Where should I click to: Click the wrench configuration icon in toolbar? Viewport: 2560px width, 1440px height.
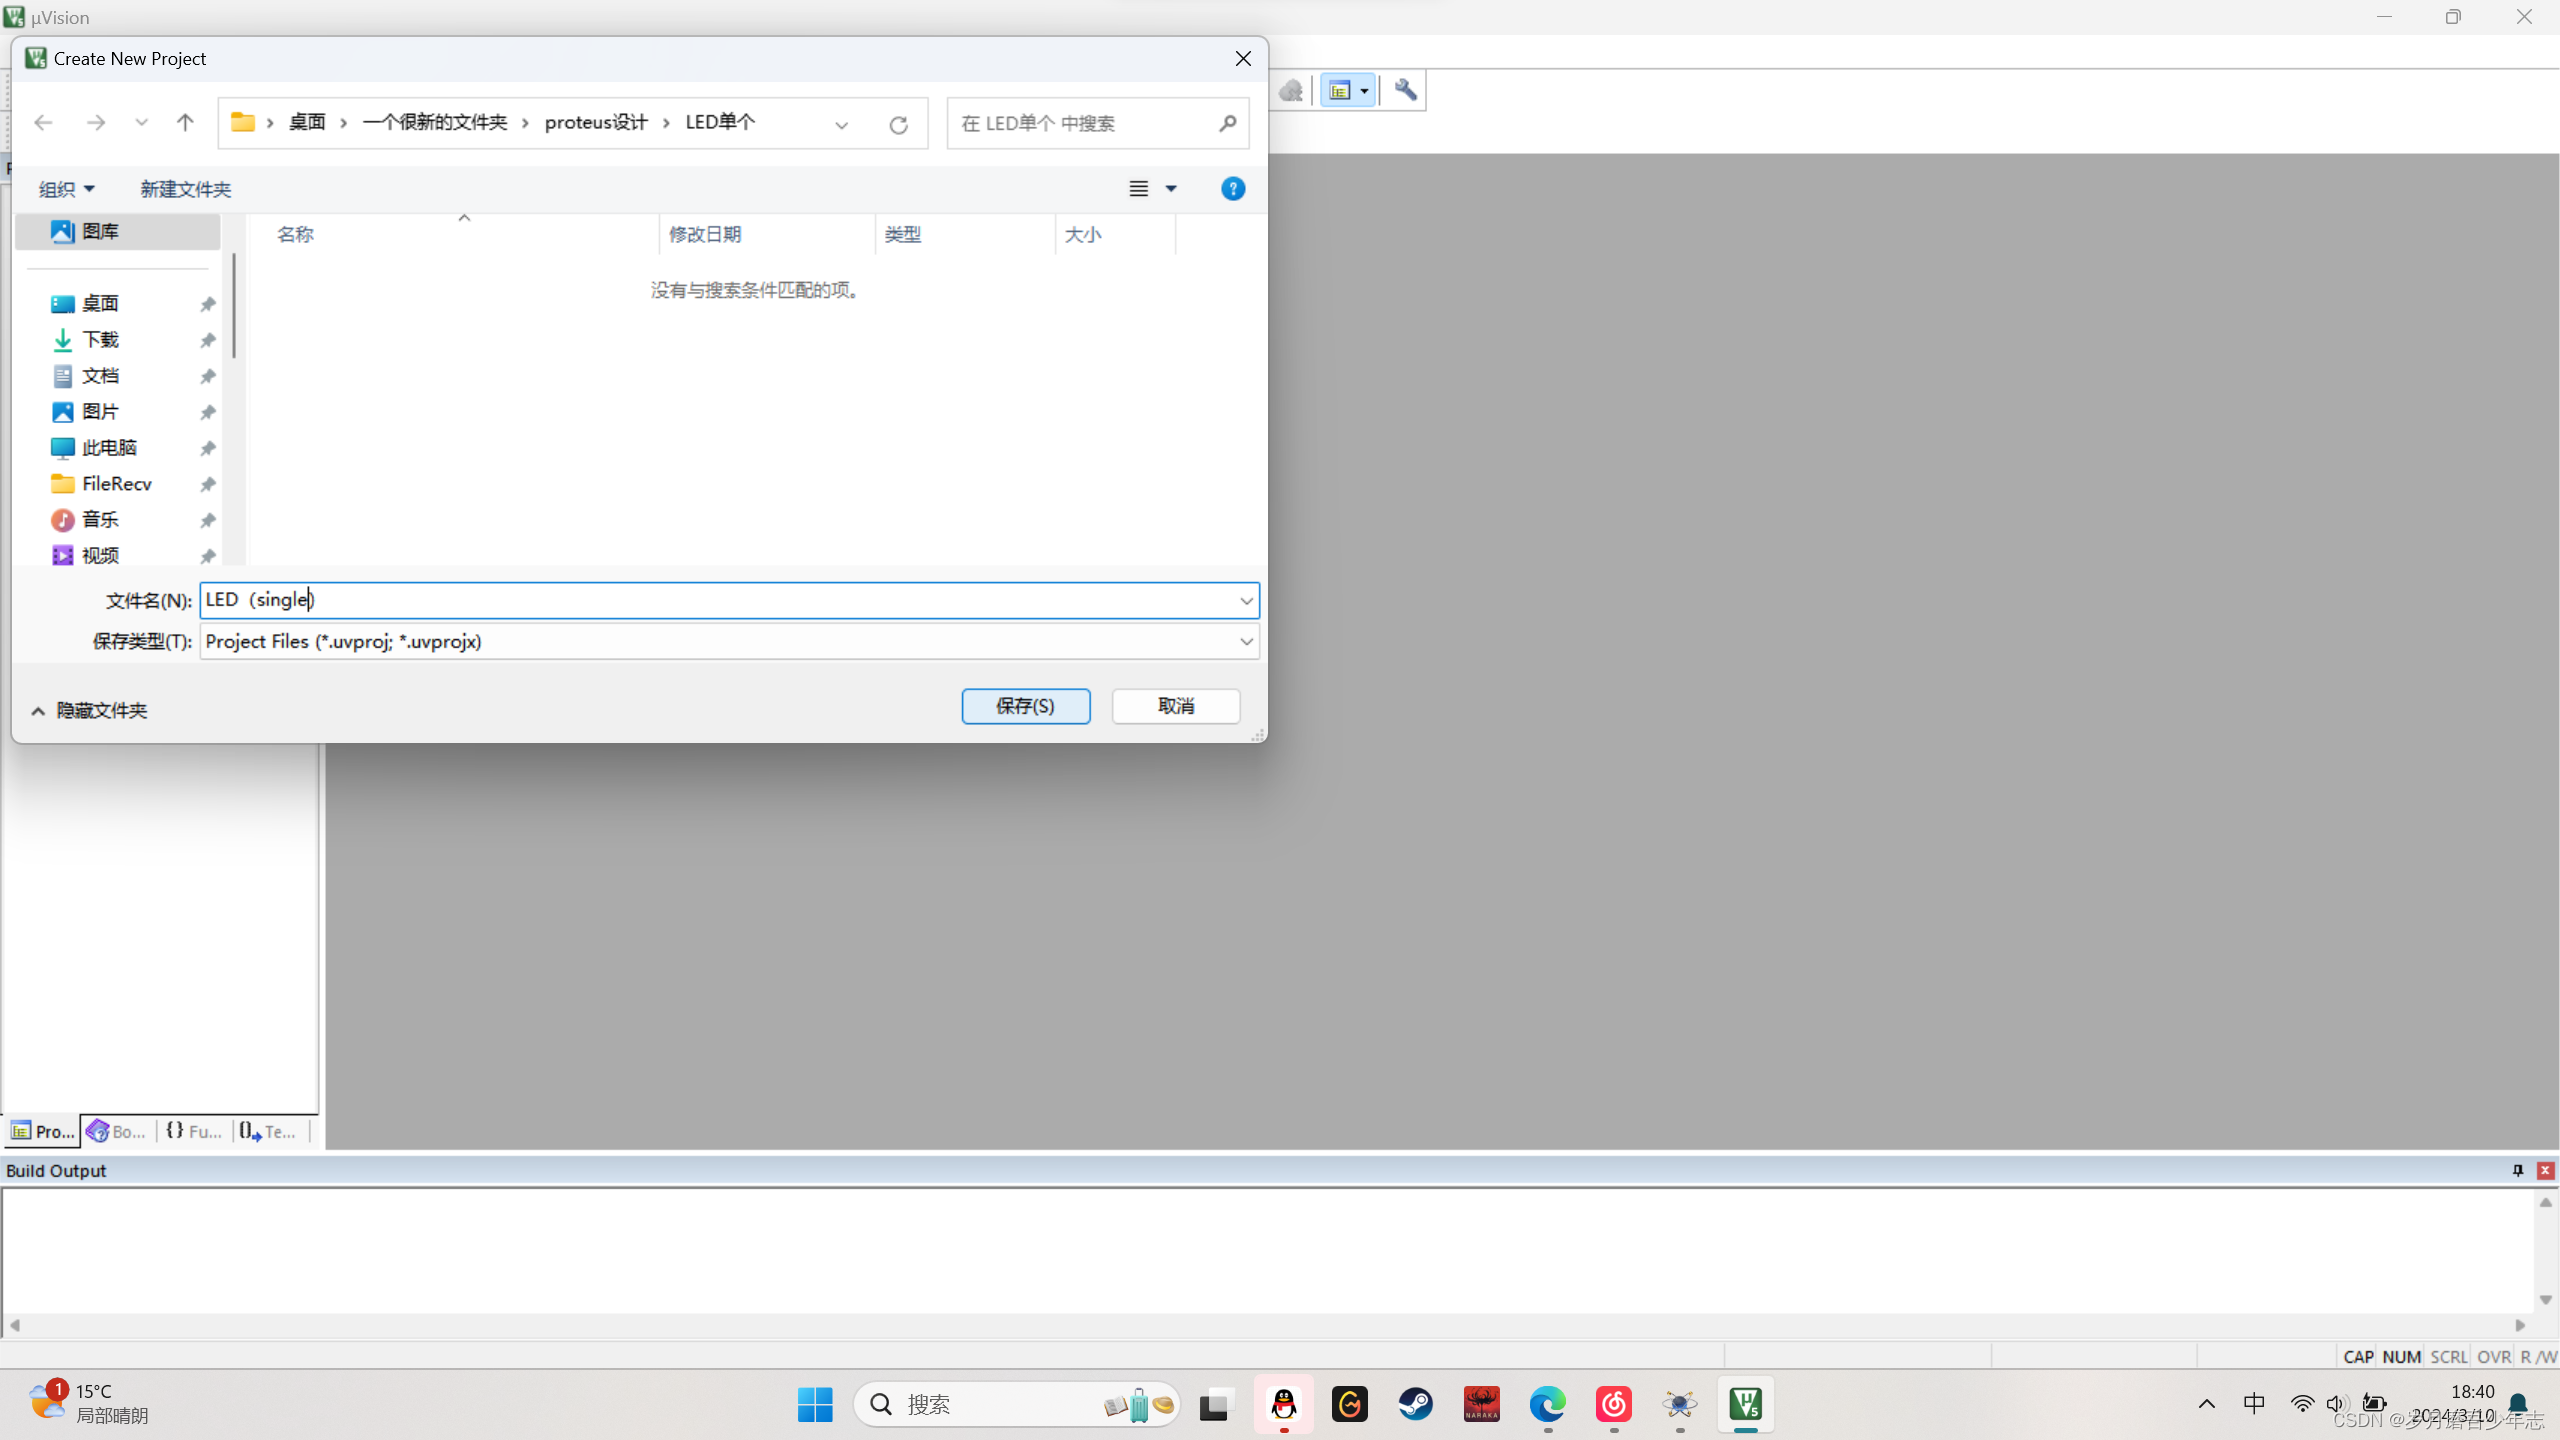[x=1405, y=90]
